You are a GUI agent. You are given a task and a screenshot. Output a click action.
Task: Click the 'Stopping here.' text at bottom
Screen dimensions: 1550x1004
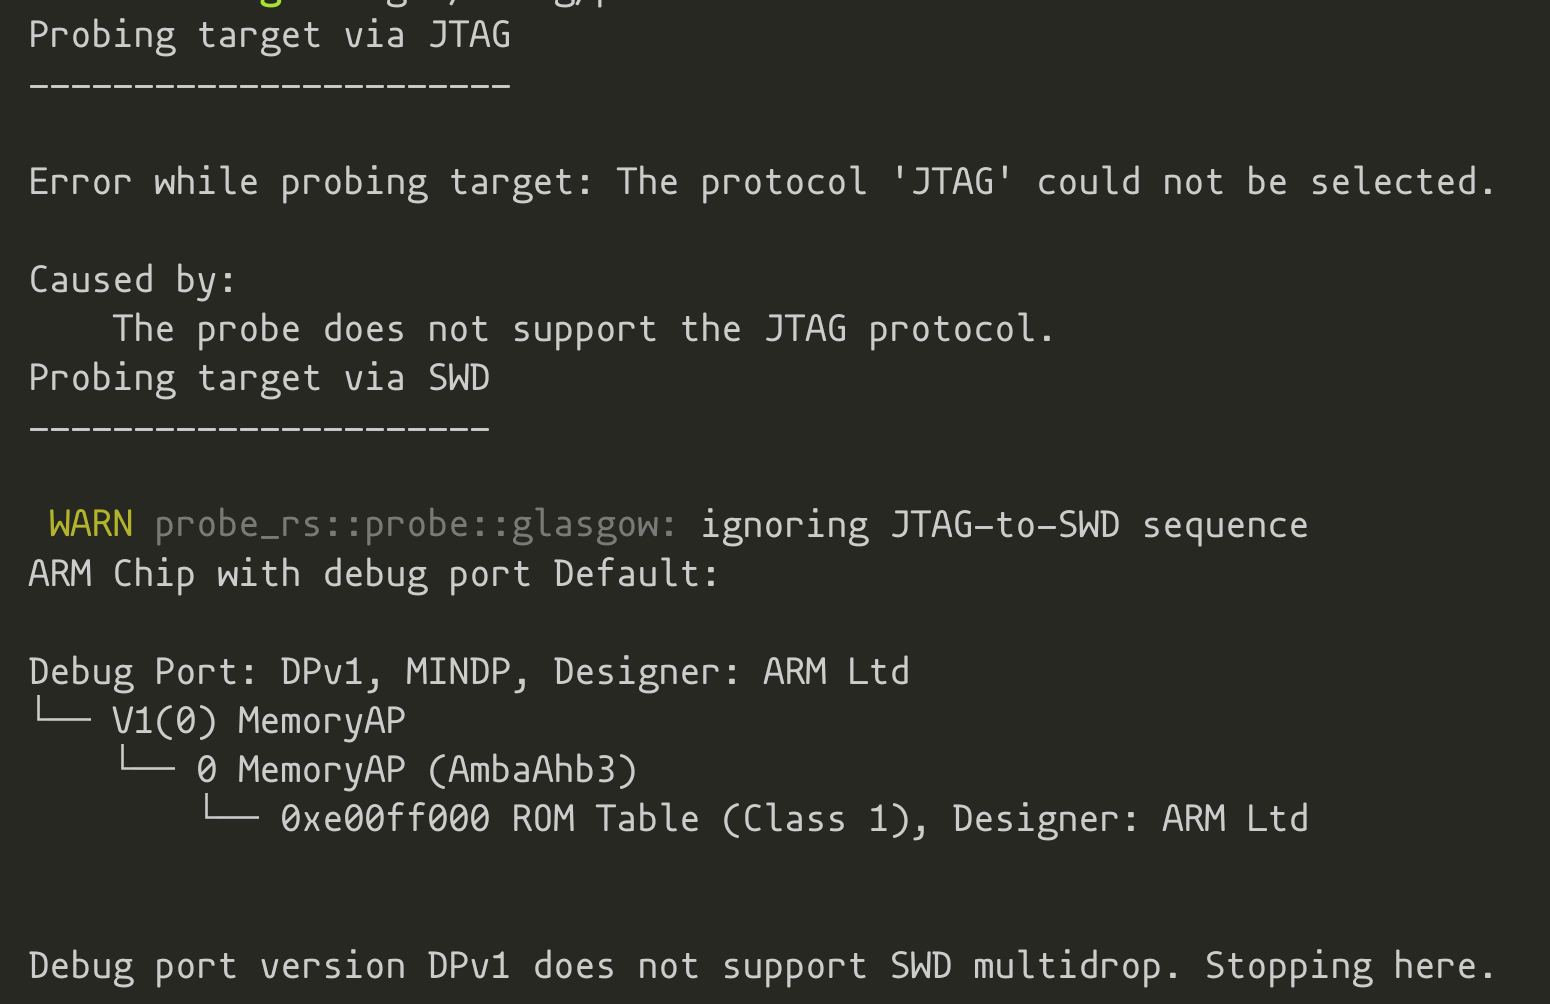[x=1350, y=967]
